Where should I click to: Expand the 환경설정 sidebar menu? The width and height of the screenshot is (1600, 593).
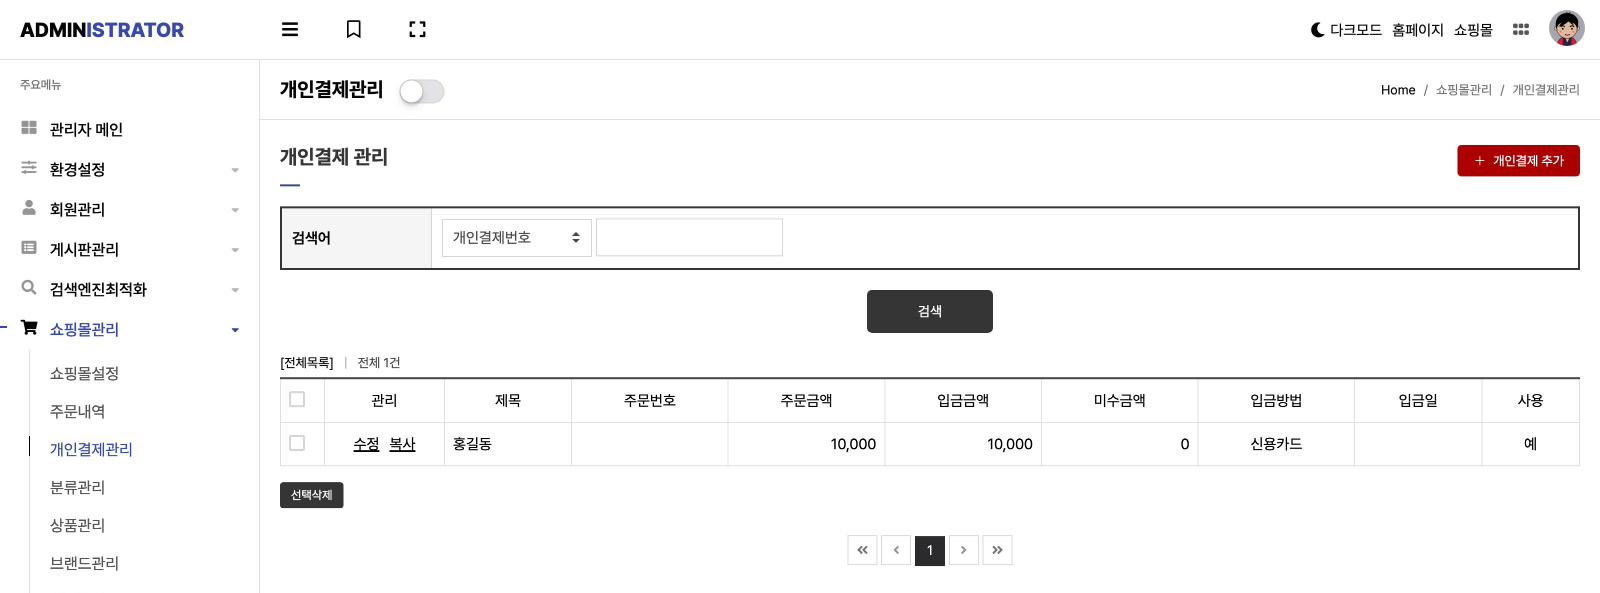[x=130, y=169]
